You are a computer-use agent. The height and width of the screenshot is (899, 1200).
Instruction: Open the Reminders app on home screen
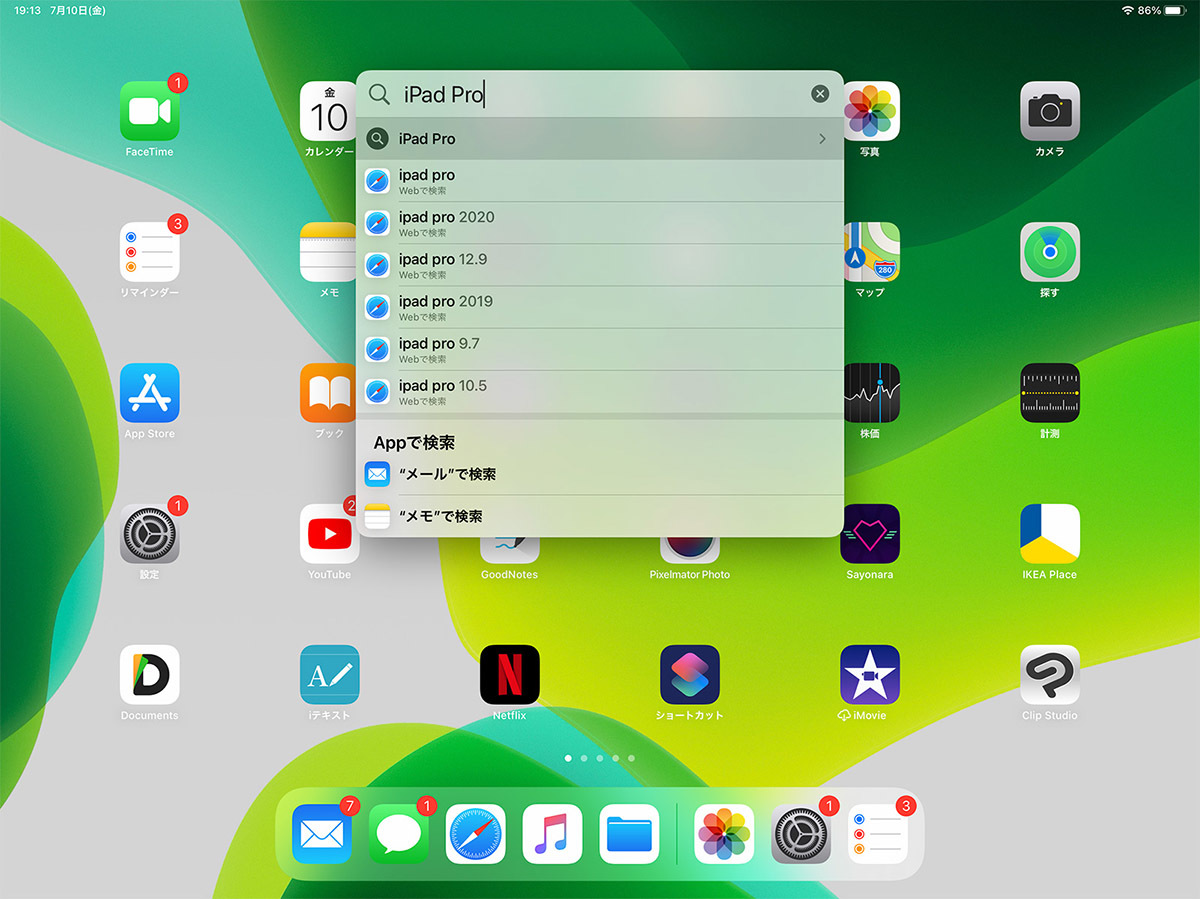149,252
